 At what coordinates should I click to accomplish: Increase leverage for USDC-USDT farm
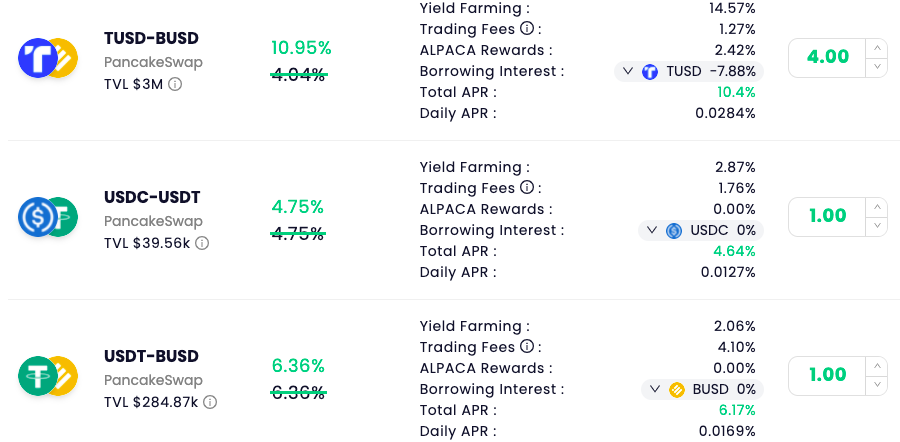tap(876, 207)
